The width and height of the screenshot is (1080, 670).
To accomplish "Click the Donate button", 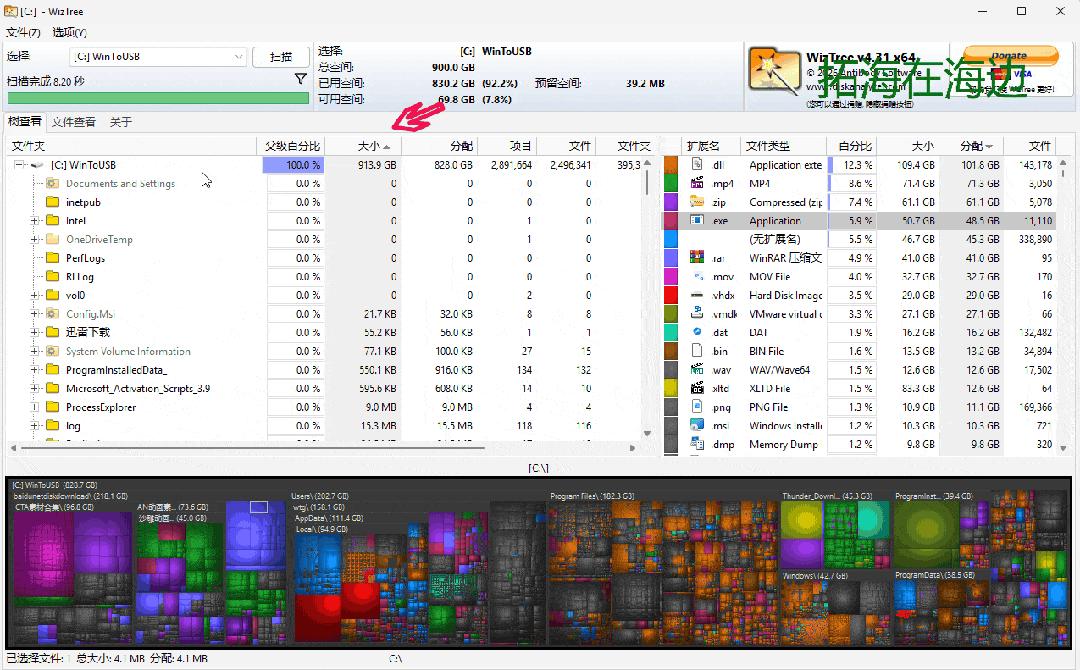I will (x=1010, y=55).
